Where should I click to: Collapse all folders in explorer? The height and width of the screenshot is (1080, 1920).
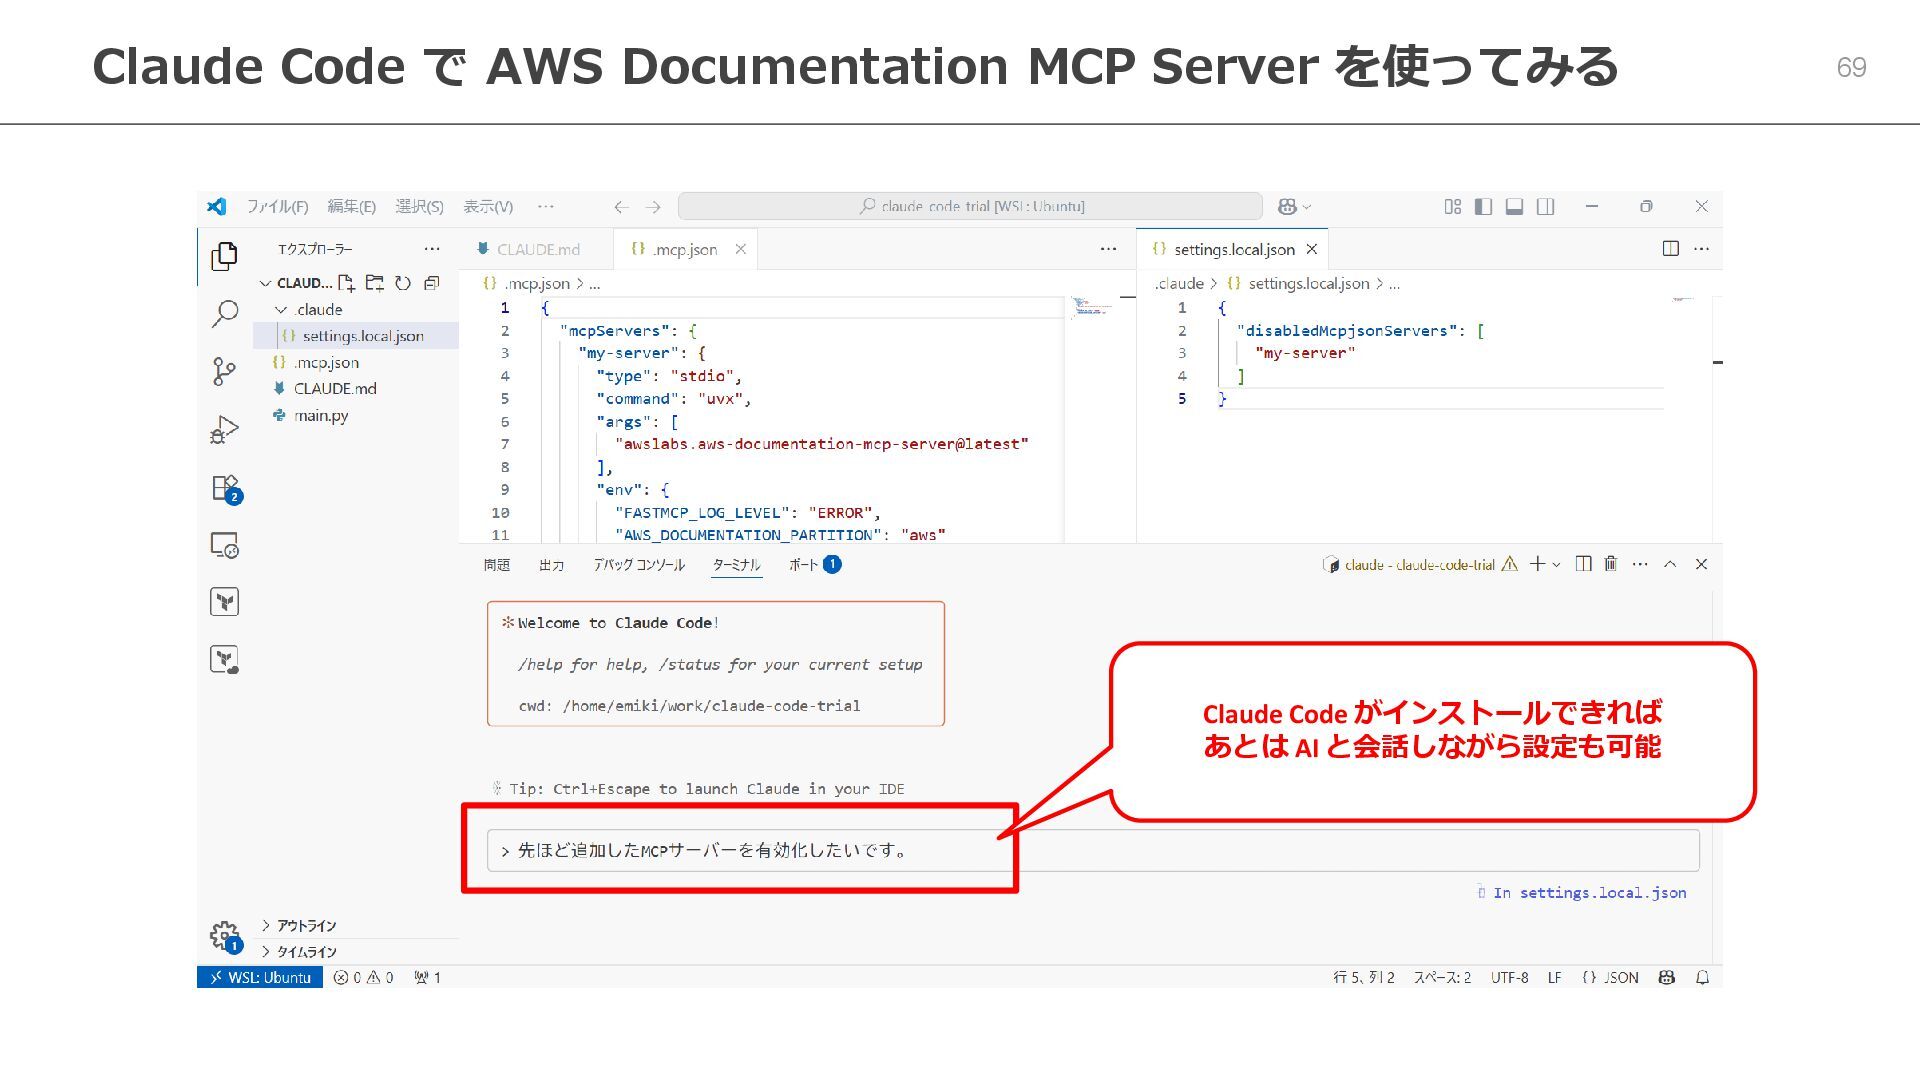tap(432, 283)
